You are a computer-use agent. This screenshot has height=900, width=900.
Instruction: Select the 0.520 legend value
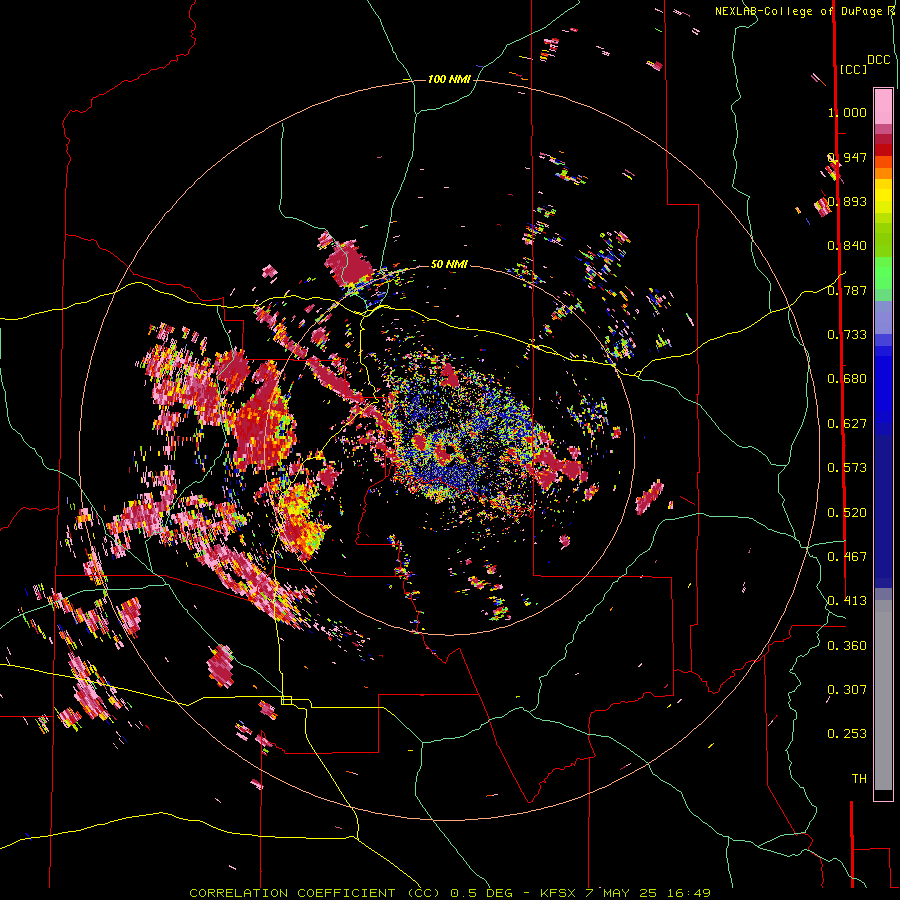click(847, 513)
